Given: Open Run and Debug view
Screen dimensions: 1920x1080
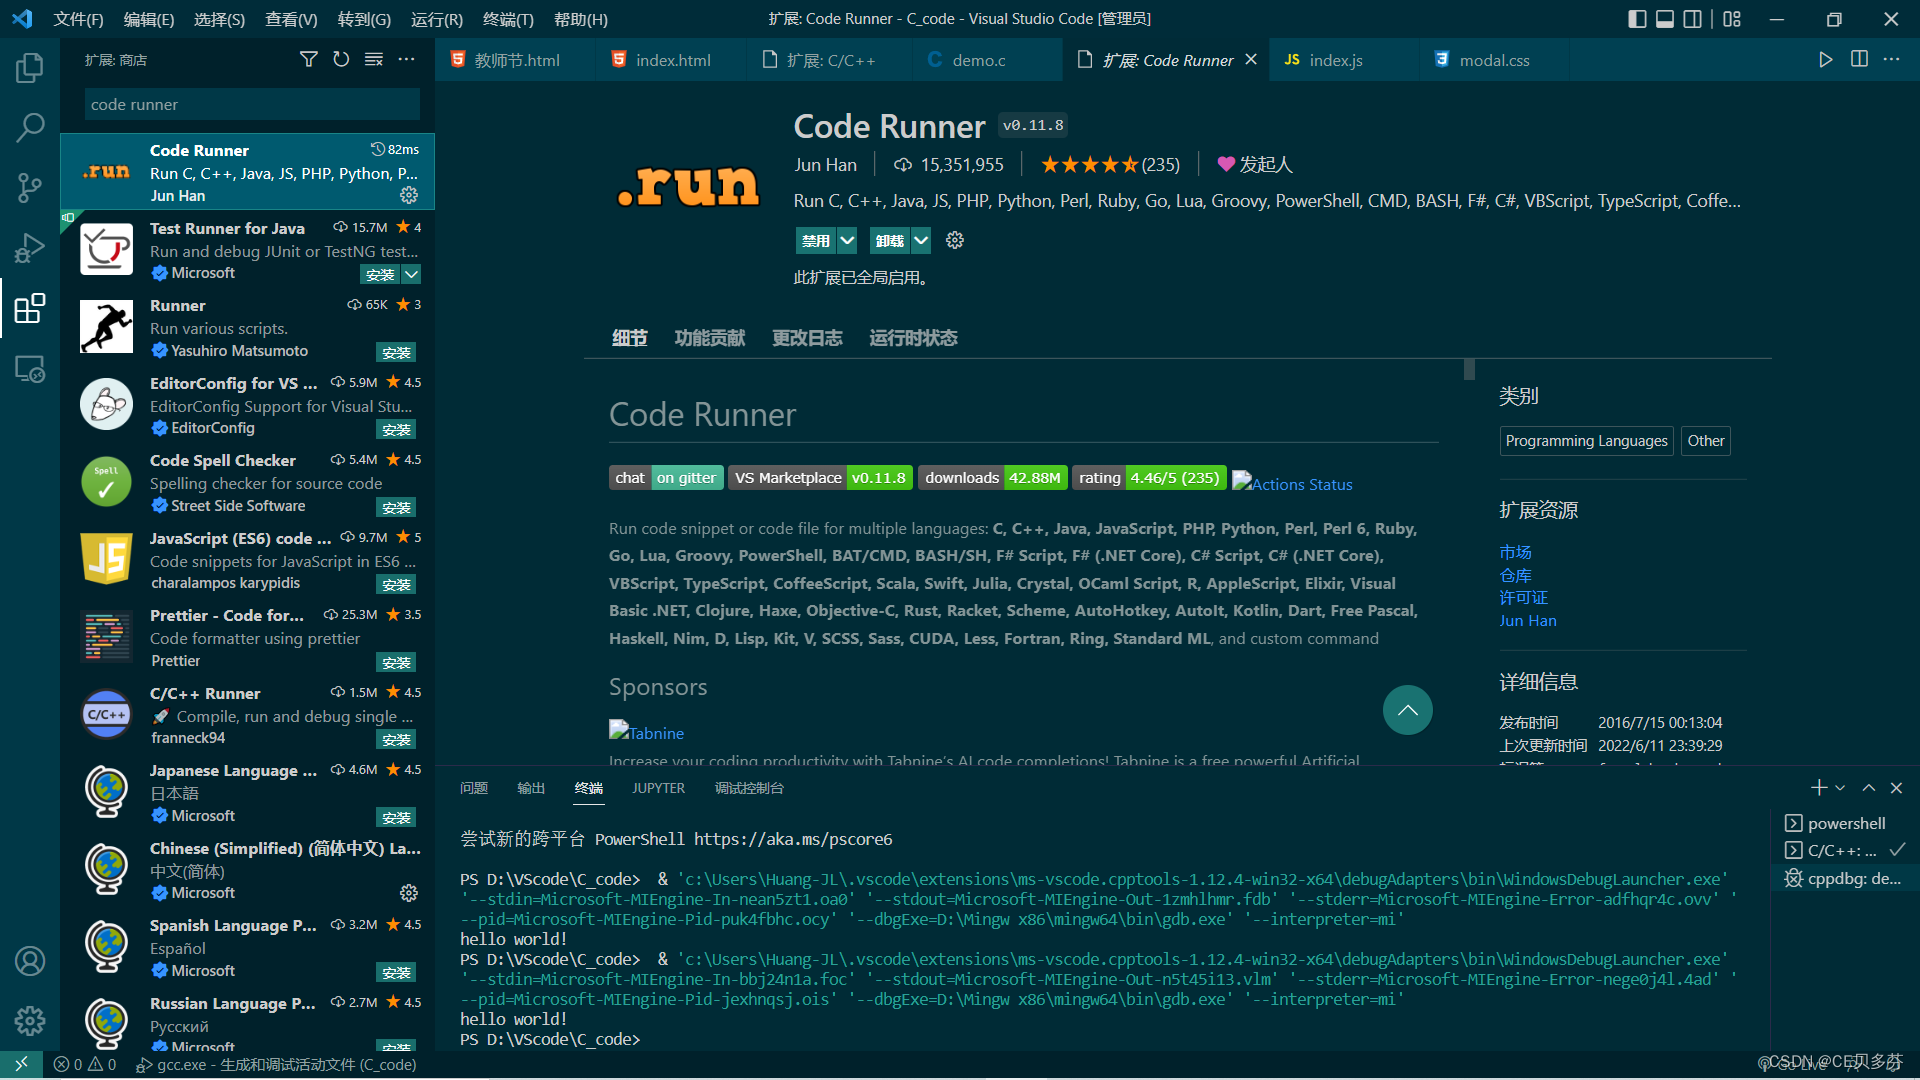Looking at the screenshot, I should 30,248.
